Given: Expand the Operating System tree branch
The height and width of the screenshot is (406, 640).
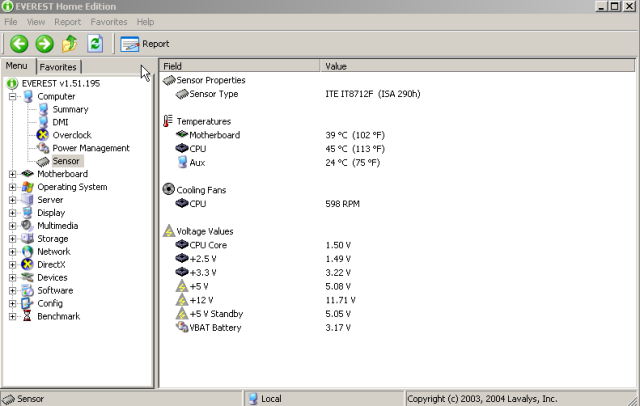Looking at the screenshot, I should coord(13,187).
